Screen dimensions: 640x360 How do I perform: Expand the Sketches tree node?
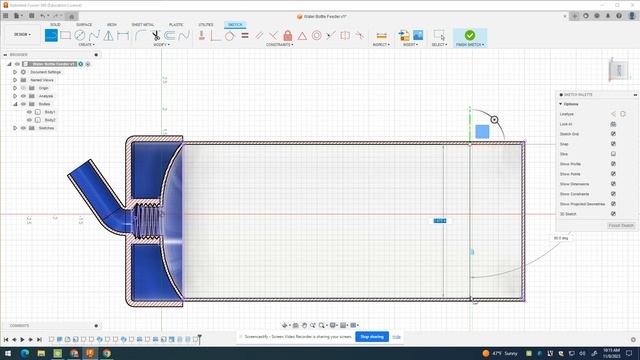15,128
